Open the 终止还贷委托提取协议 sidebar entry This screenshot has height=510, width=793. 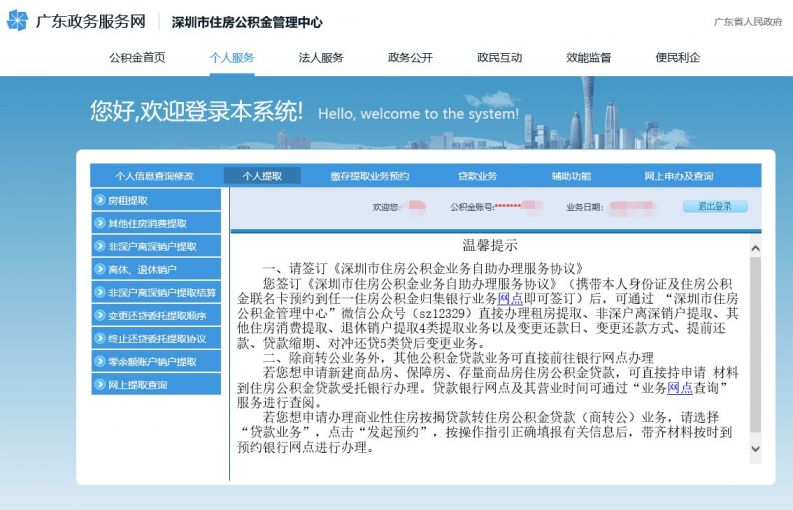pos(156,338)
